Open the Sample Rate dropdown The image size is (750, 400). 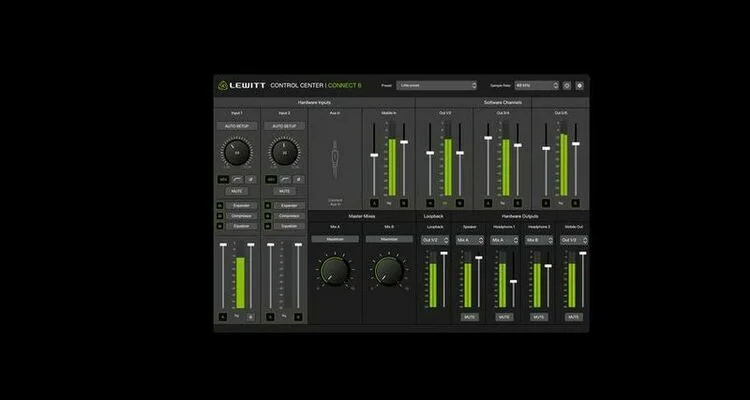[537, 86]
